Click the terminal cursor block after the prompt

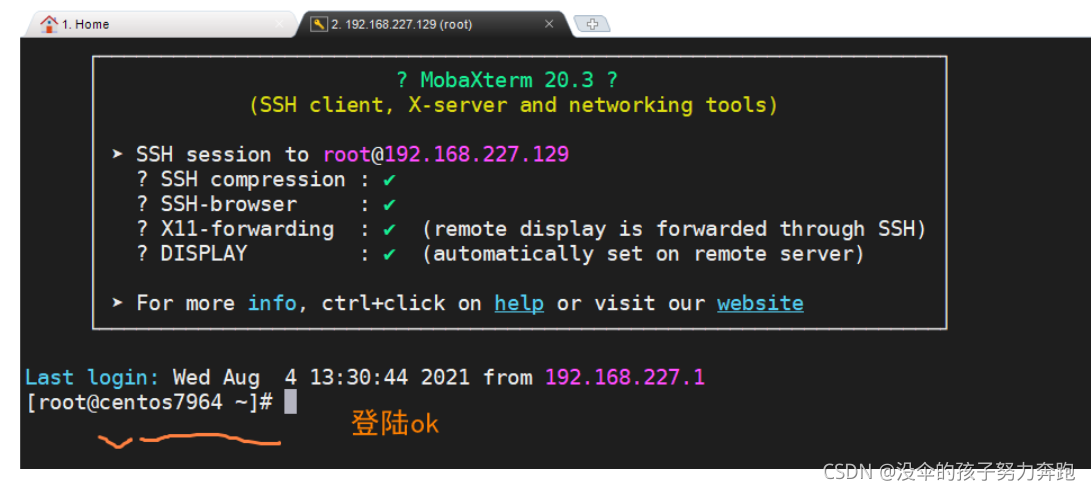pos(290,402)
